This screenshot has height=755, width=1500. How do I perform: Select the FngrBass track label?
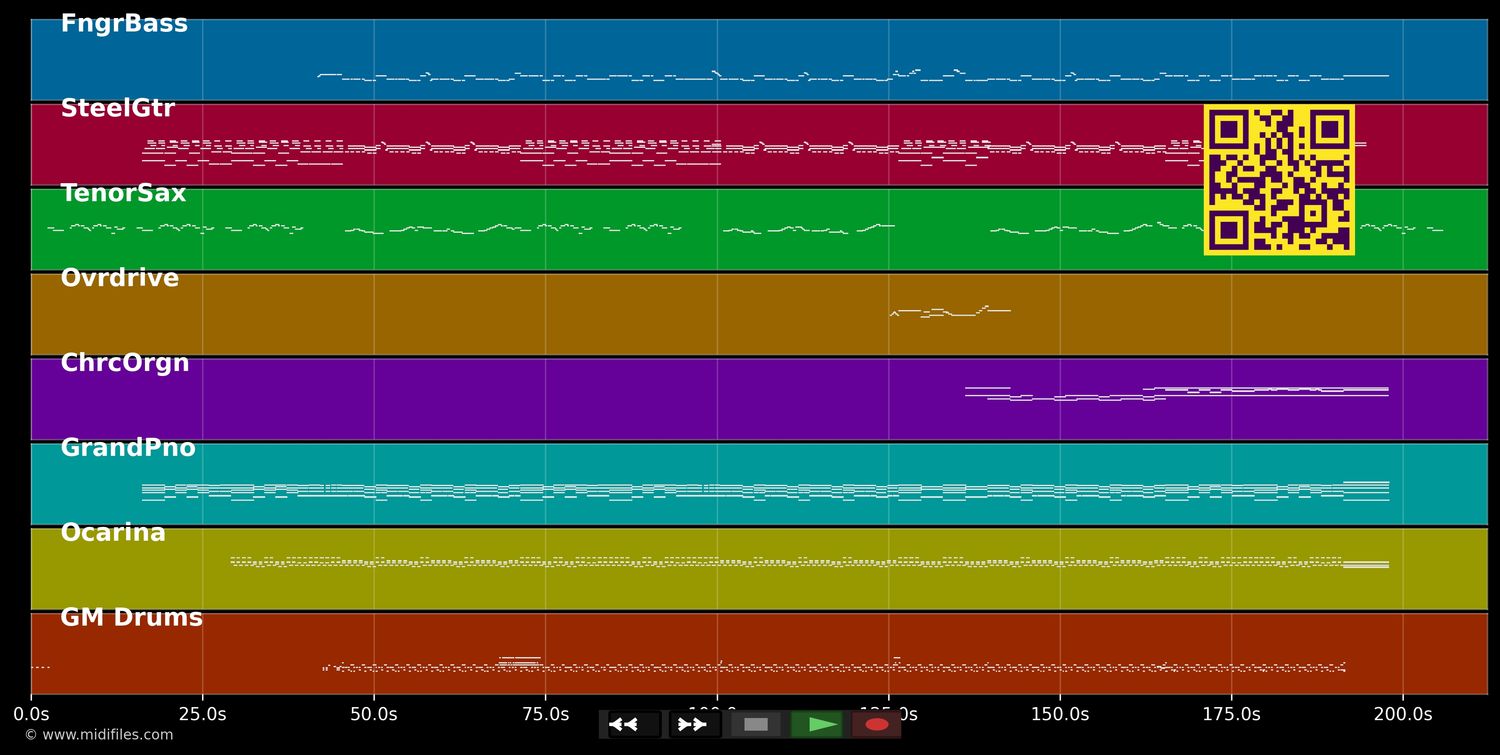click(x=124, y=24)
